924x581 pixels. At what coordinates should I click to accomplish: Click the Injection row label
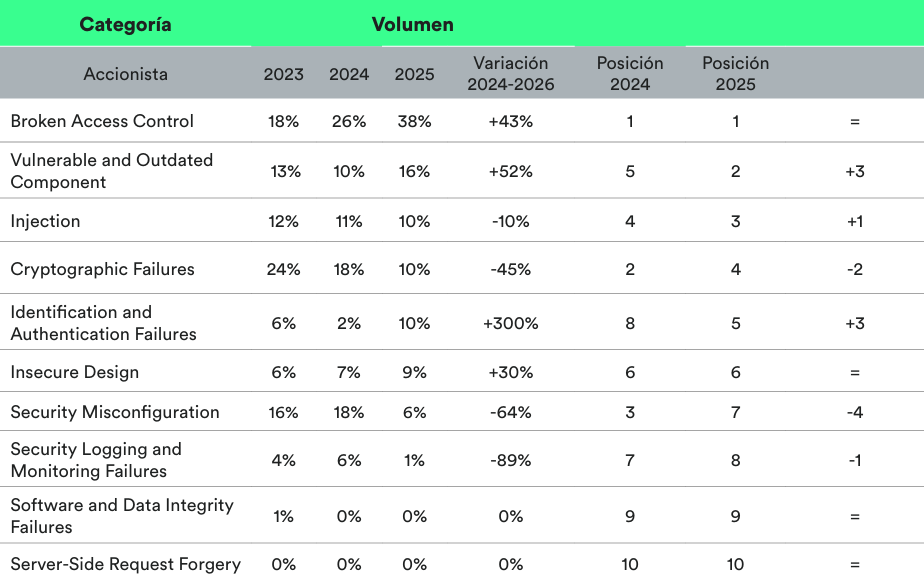click(45, 221)
